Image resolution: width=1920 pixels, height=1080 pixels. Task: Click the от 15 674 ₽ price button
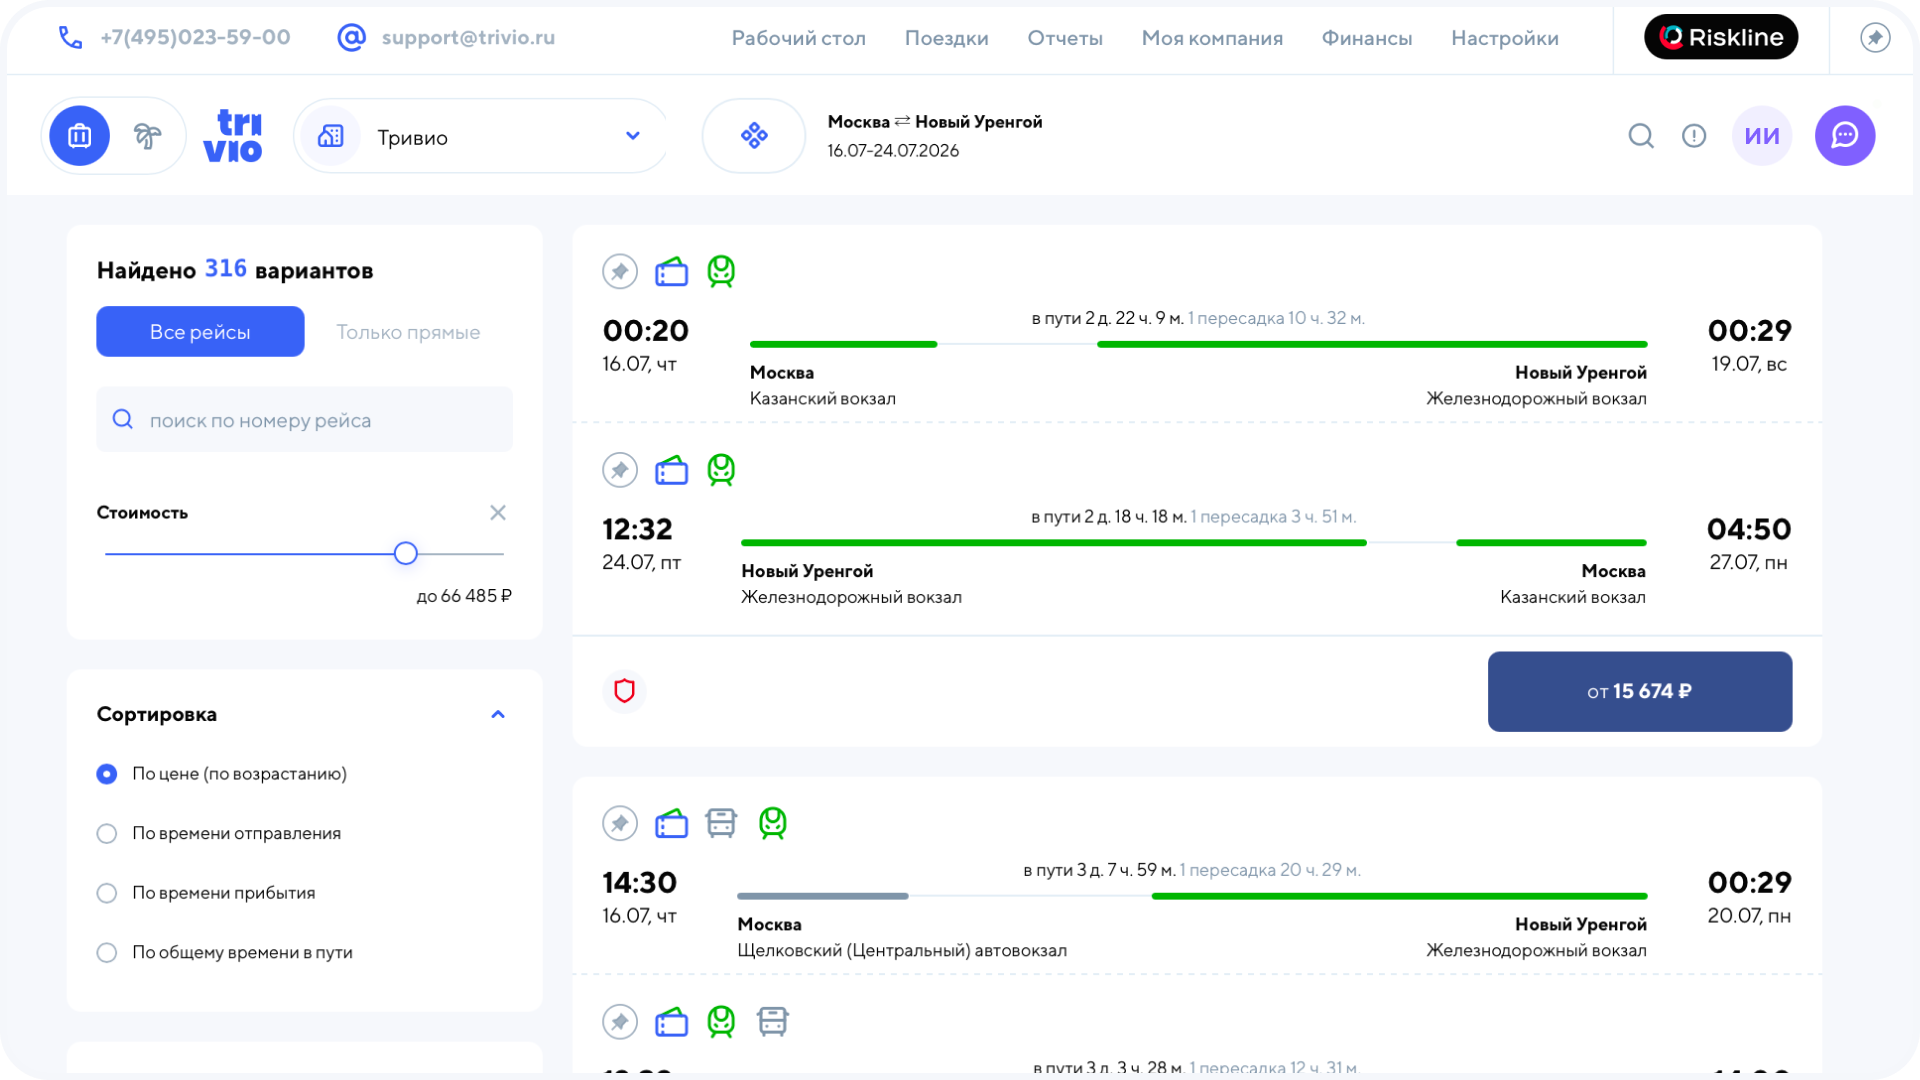click(x=1640, y=692)
